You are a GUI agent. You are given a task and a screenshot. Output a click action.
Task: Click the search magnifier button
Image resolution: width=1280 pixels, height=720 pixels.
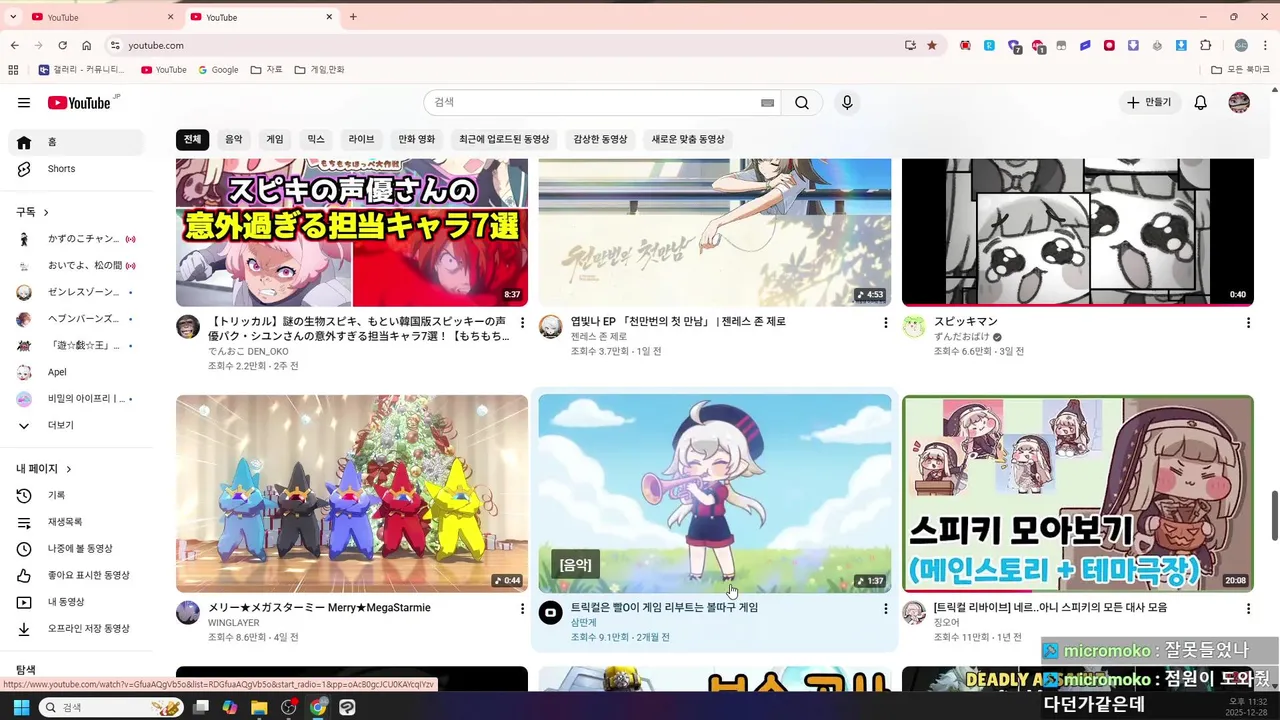802,103
